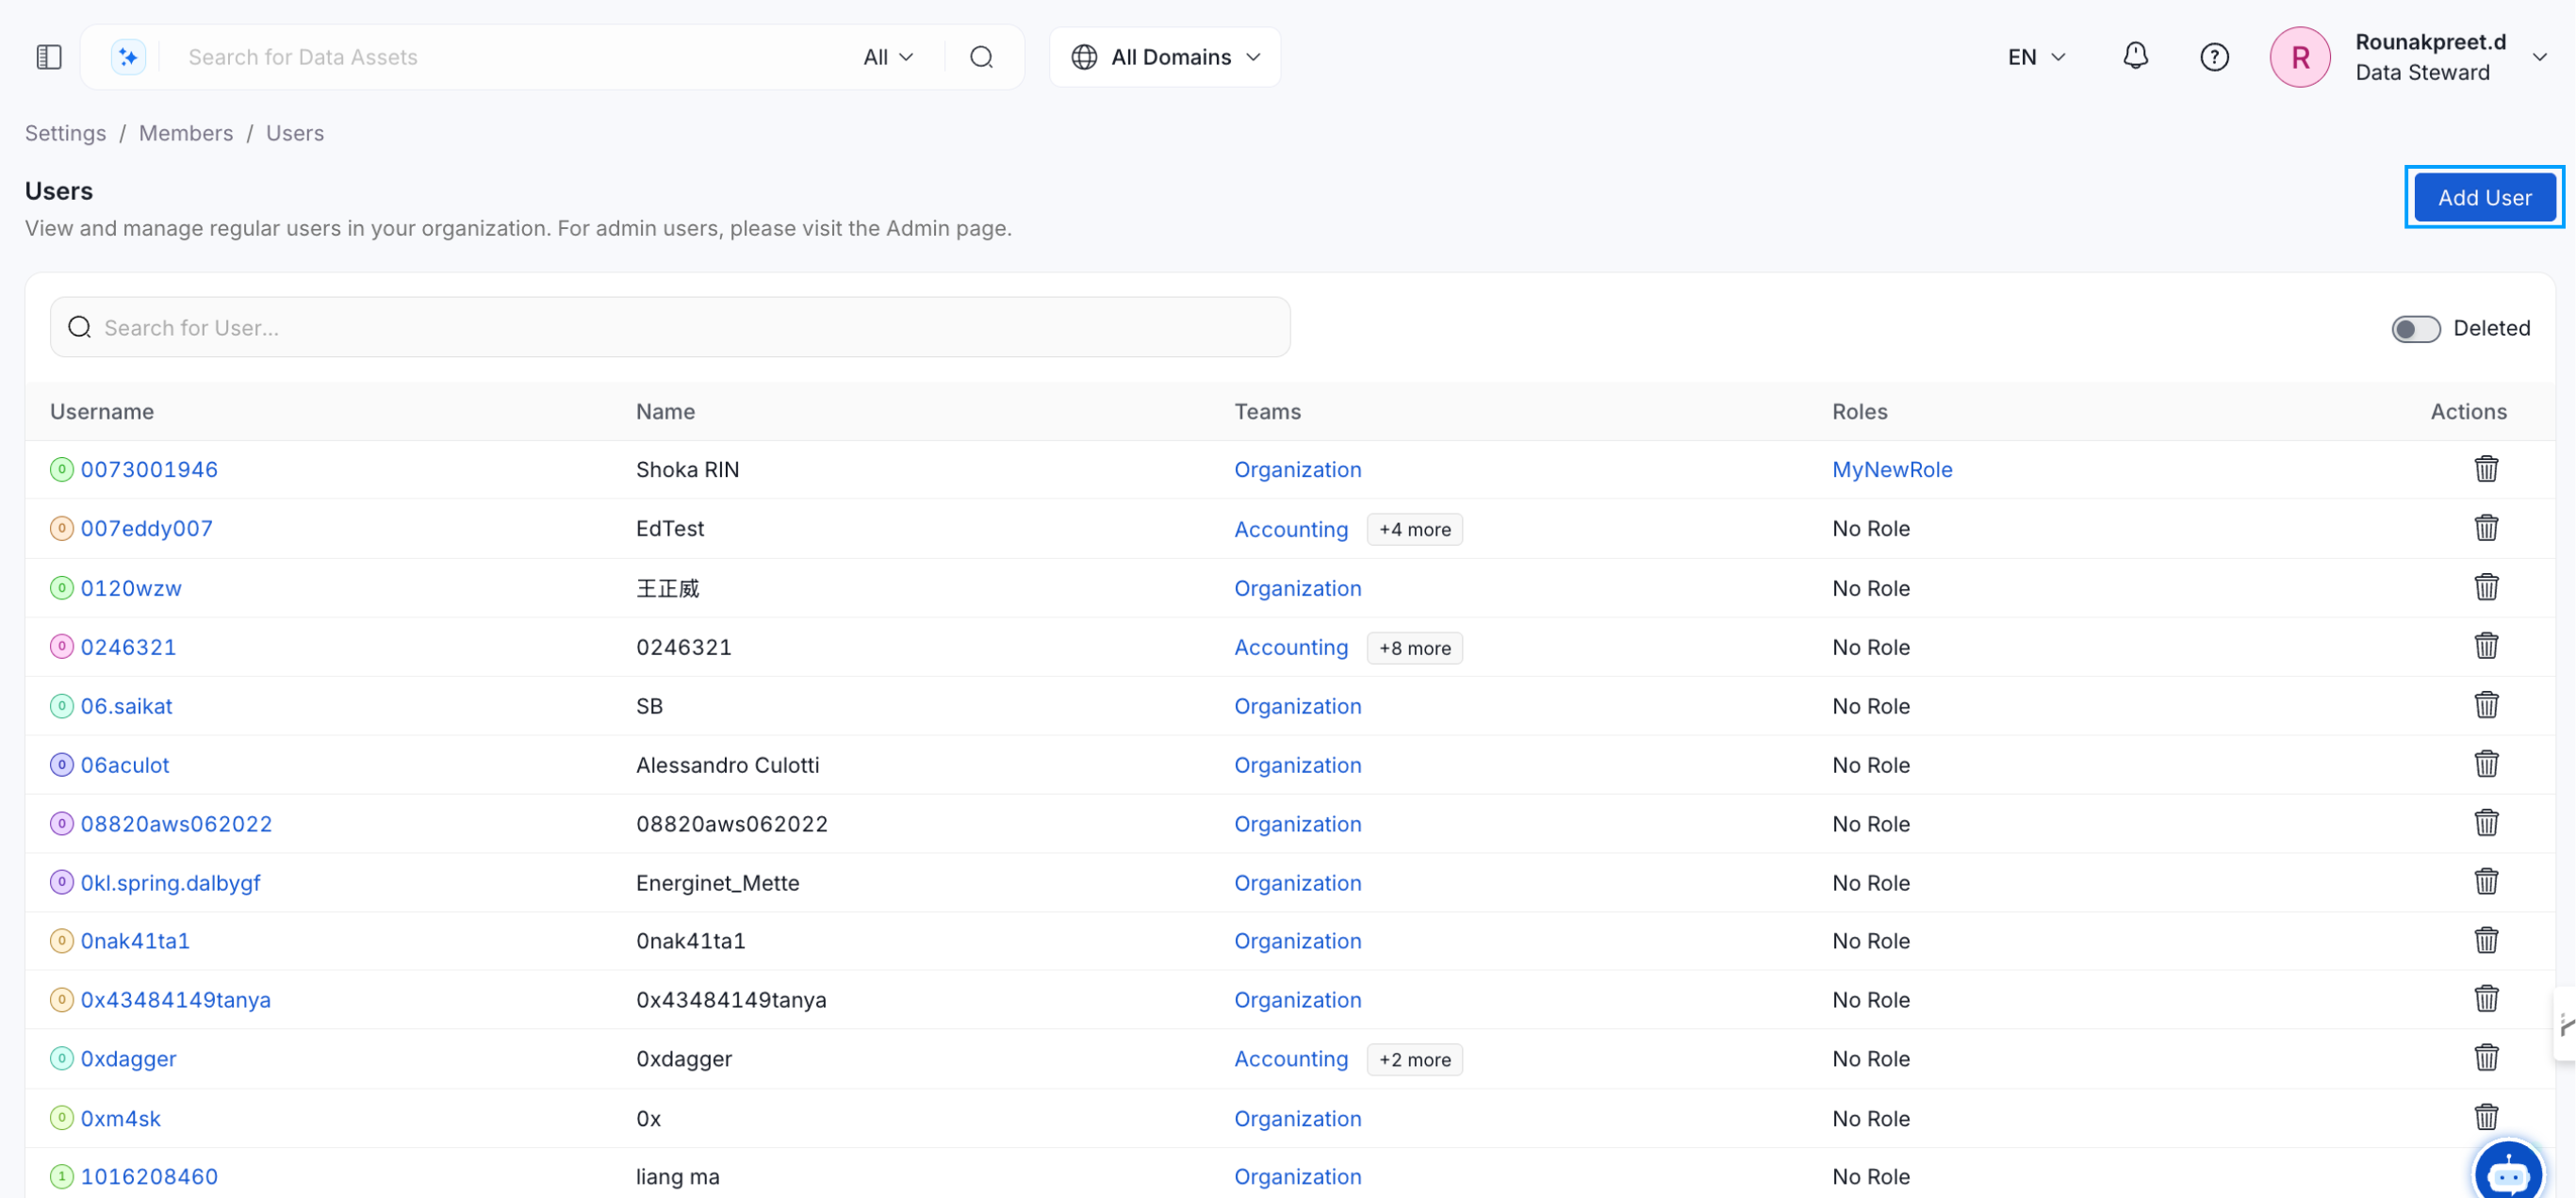Image resolution: width=2576 pixels, height=1198 pixels.
Task: Navigate to Settings via breadcrumb
Action: click(x=65, y=132)
